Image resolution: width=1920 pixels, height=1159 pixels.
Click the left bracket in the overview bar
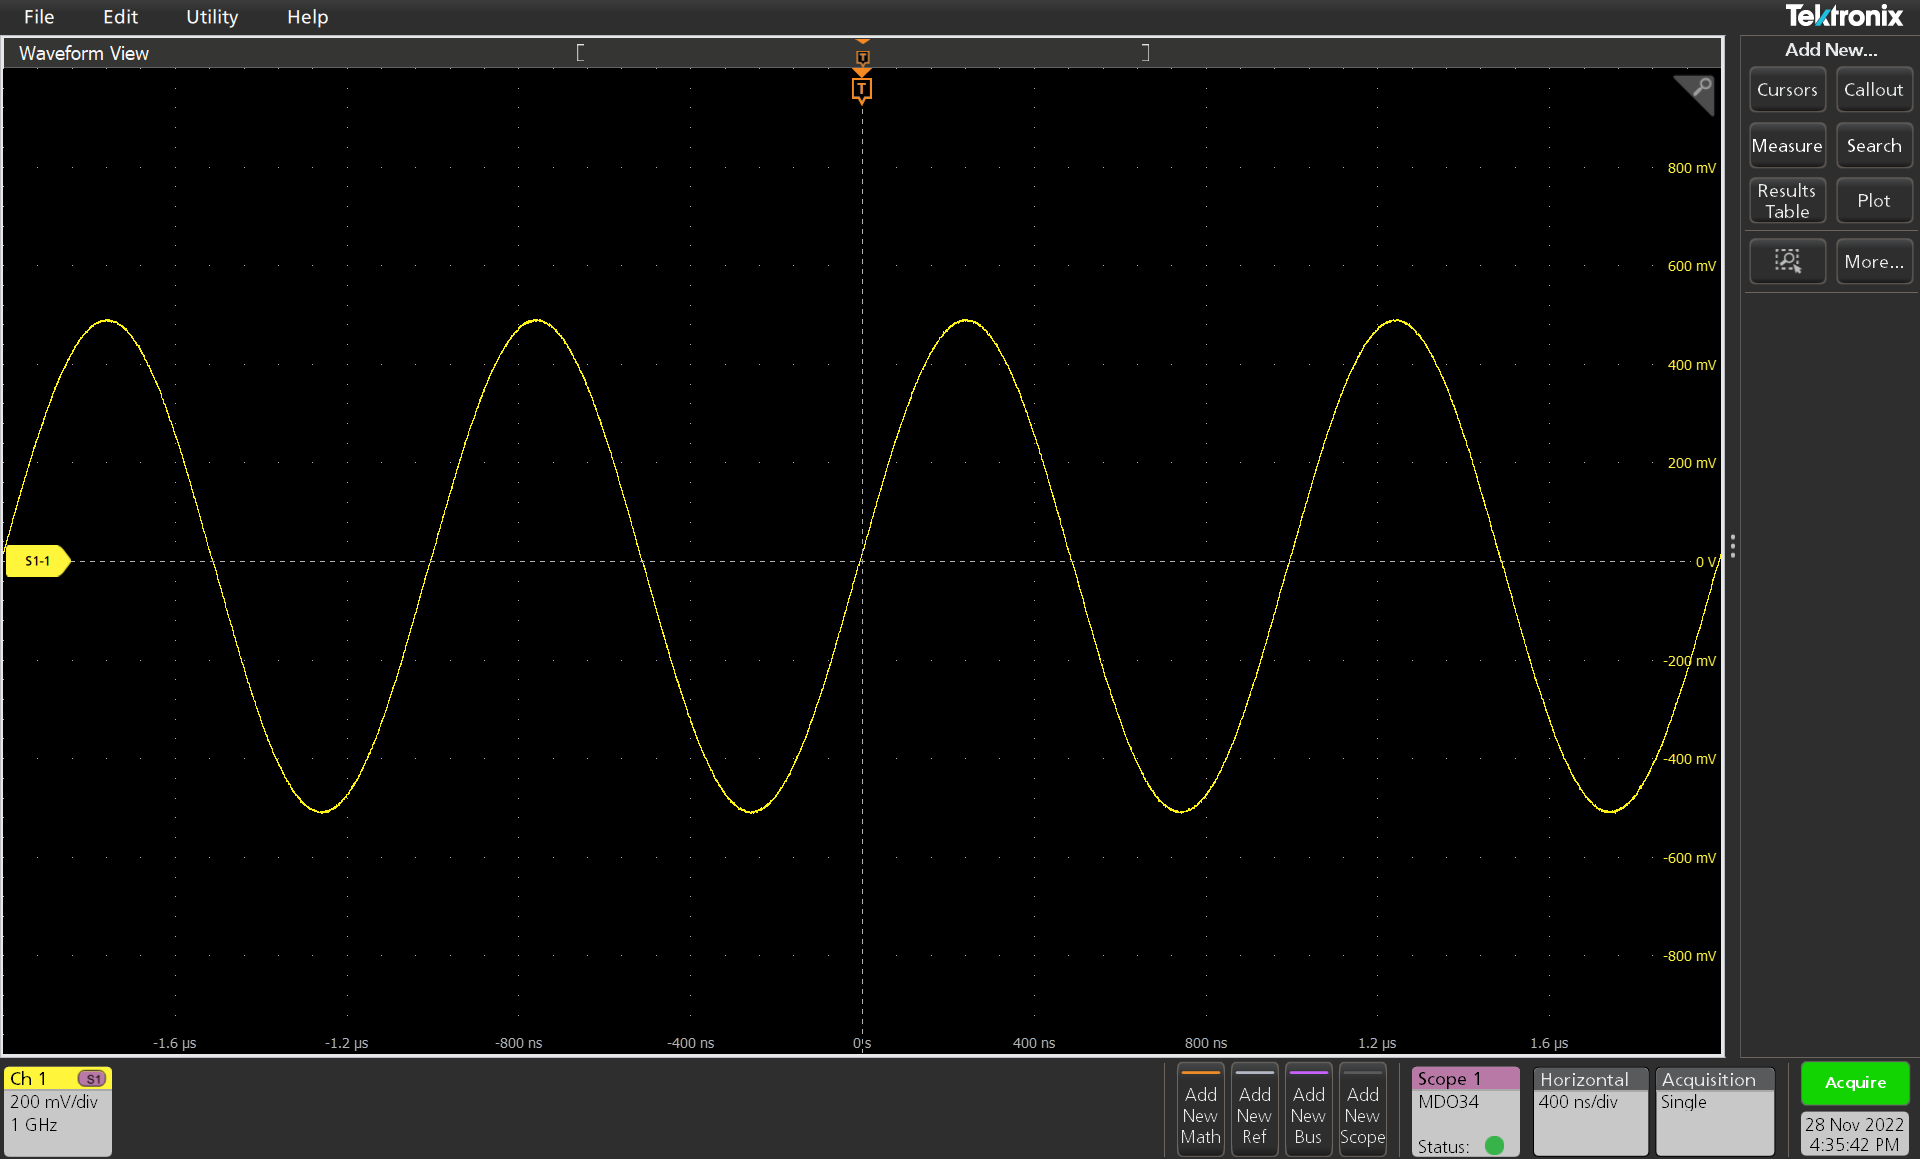[580, 52]
